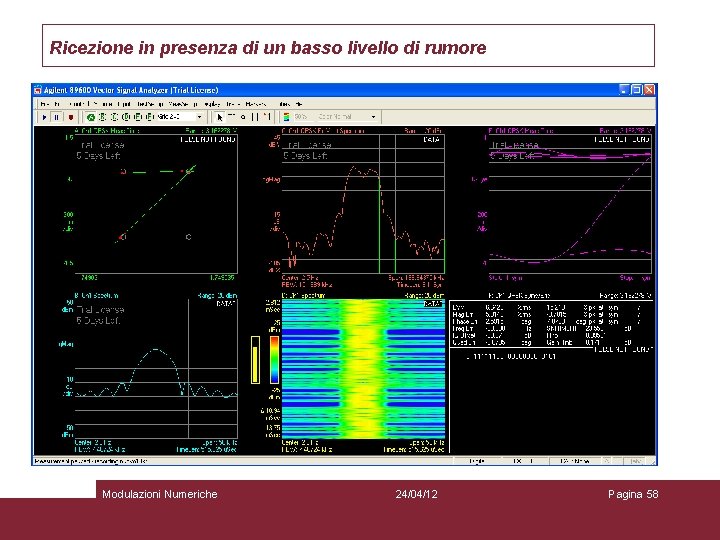Select trace D toolbar button

126,117
